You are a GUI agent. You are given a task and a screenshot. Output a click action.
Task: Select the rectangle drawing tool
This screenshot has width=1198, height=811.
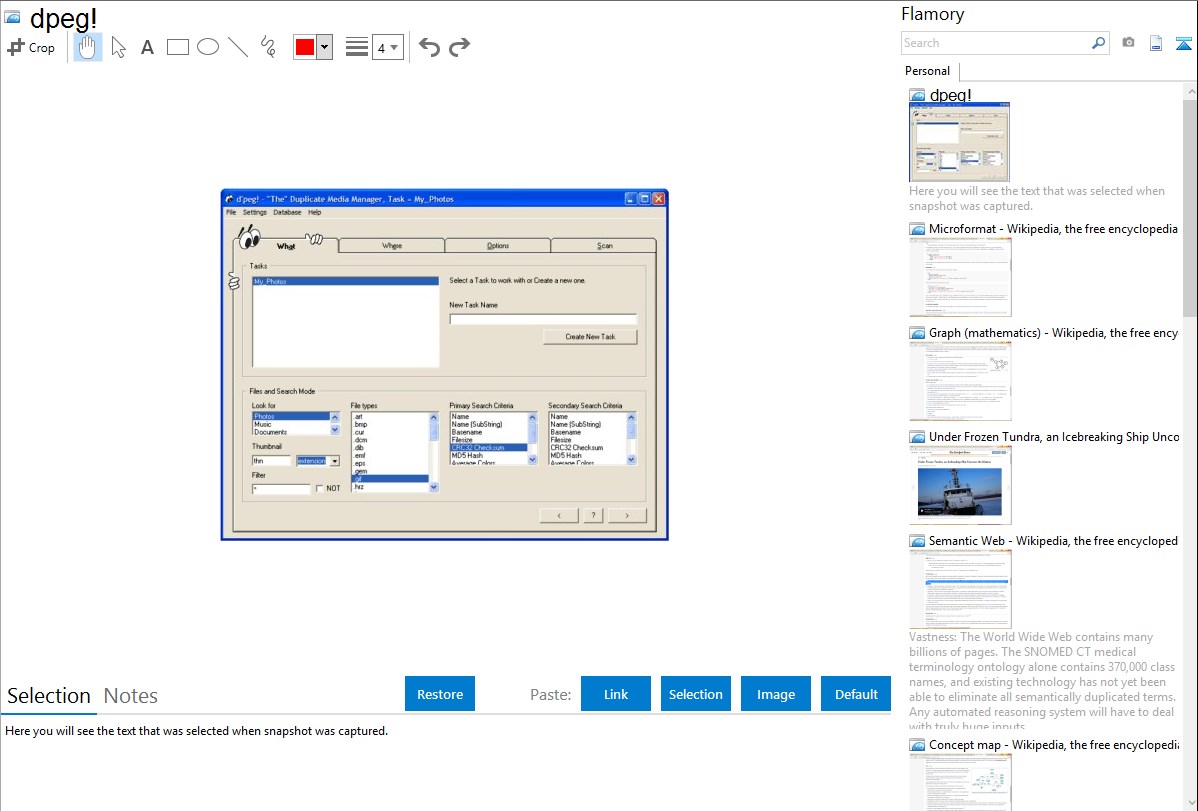coord(177,47)
